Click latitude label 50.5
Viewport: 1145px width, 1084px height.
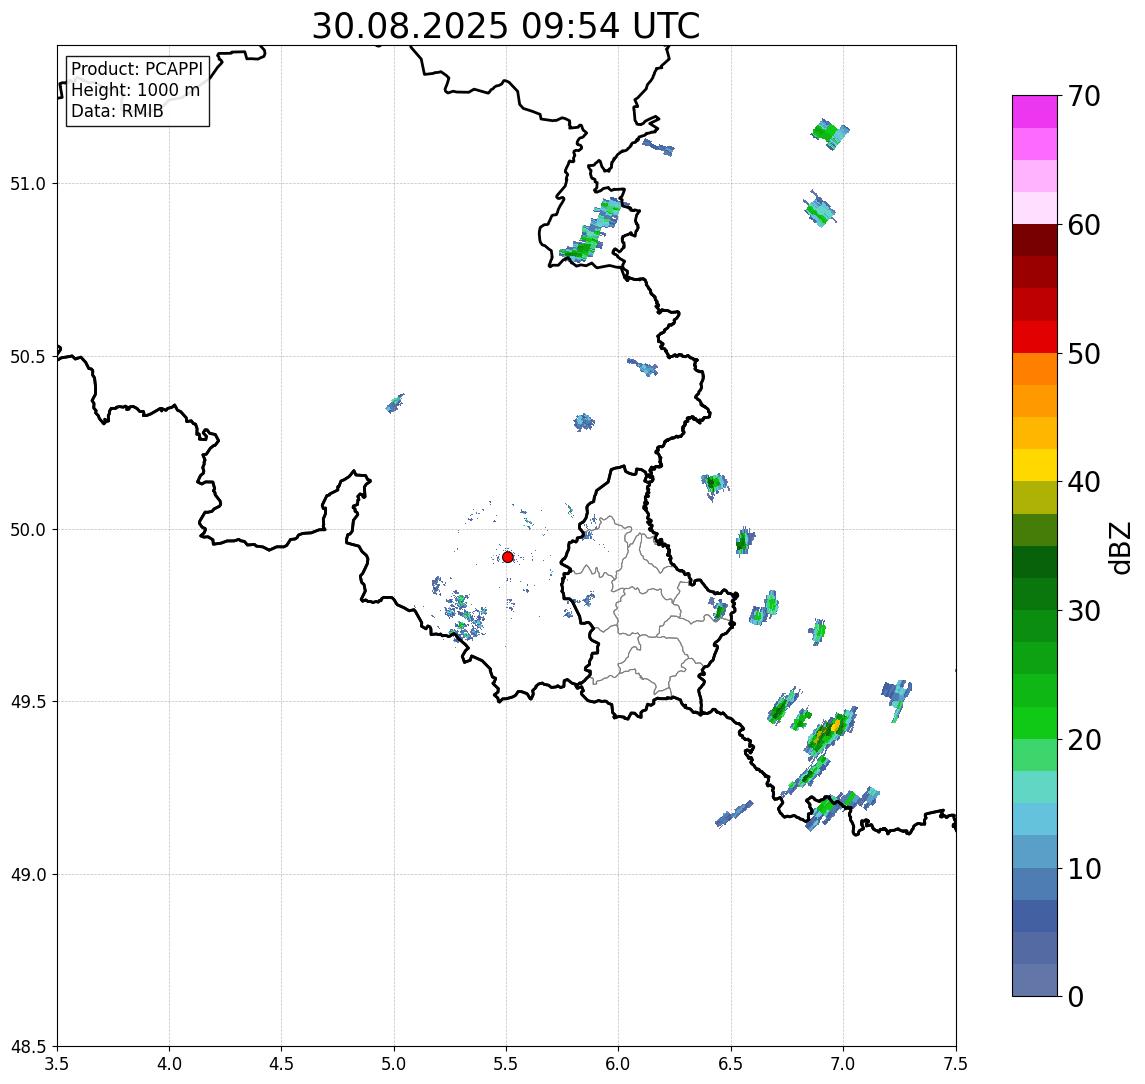click(28, 357)
